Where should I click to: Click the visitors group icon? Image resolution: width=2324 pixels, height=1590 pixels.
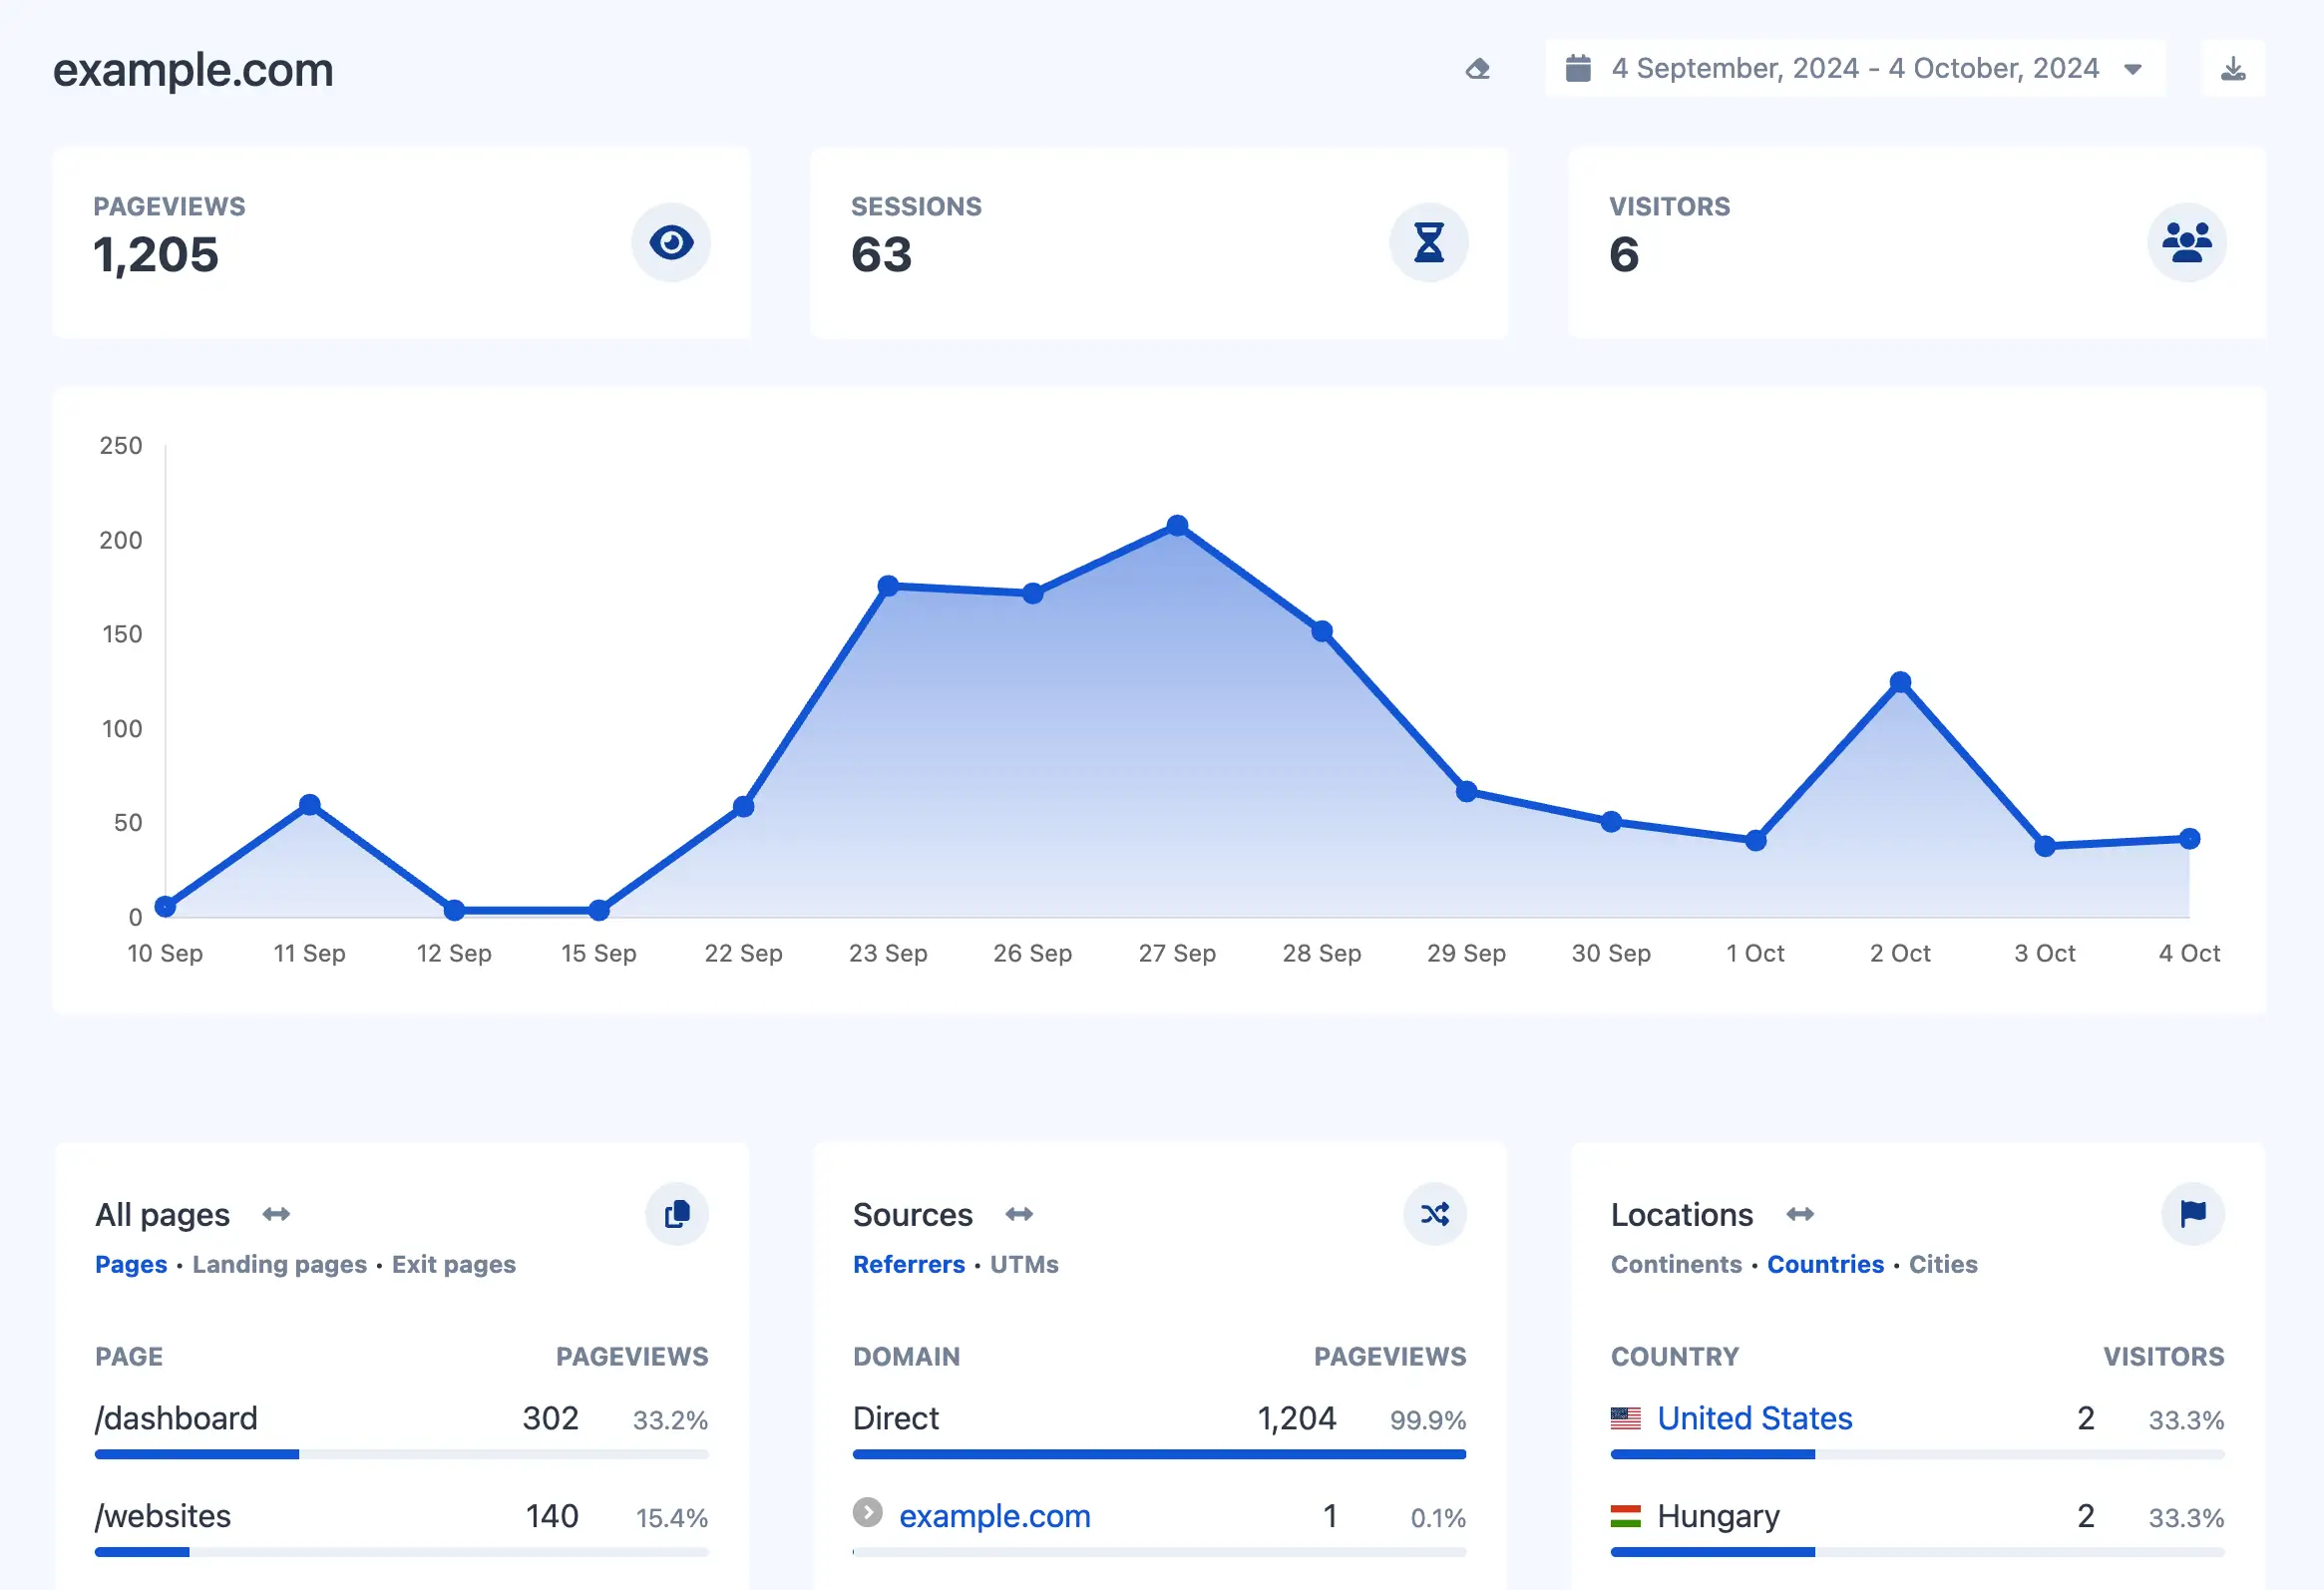(x=2186, y=242)
